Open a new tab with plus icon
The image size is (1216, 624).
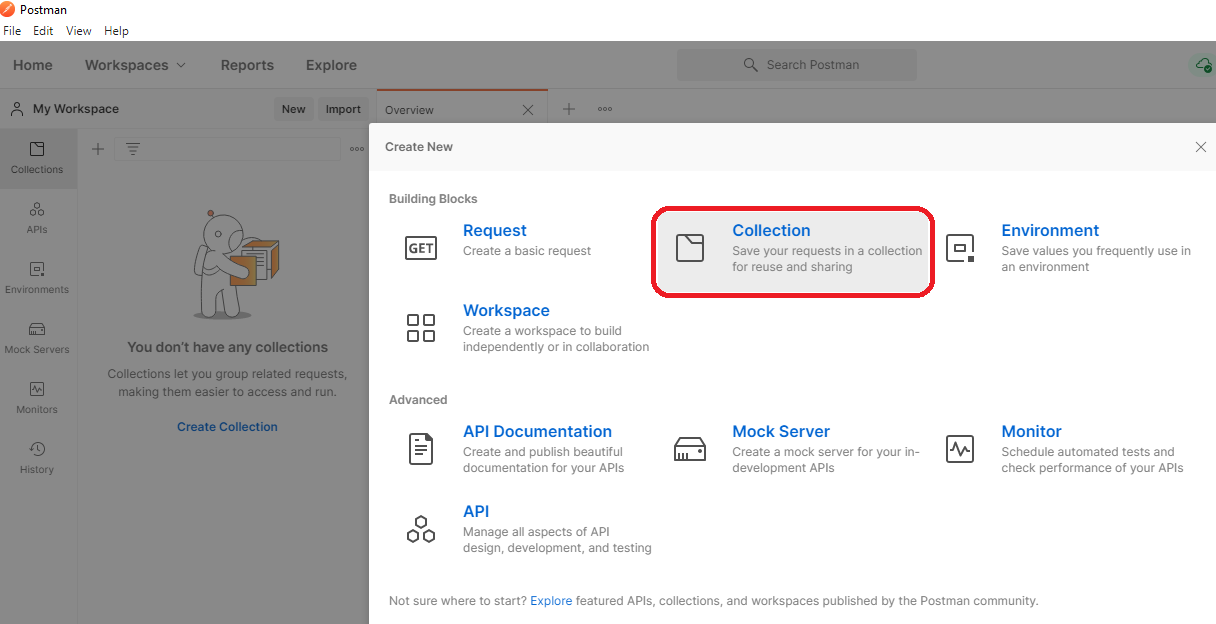568,109
